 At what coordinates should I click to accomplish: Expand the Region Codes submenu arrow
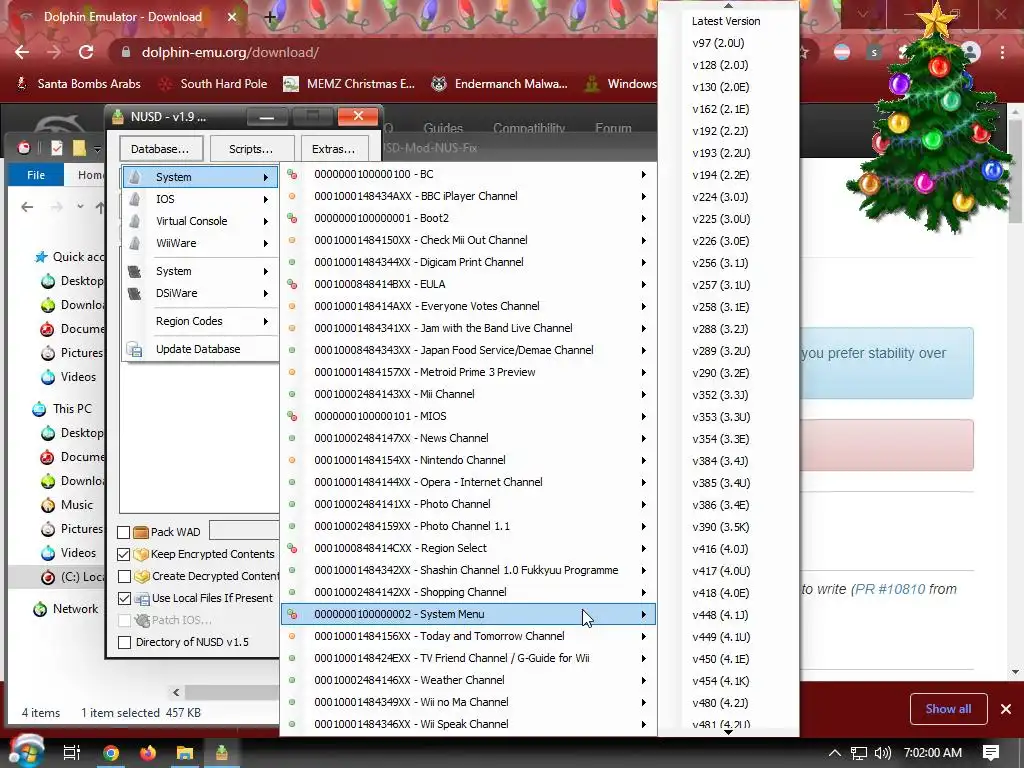coord(266,321)
